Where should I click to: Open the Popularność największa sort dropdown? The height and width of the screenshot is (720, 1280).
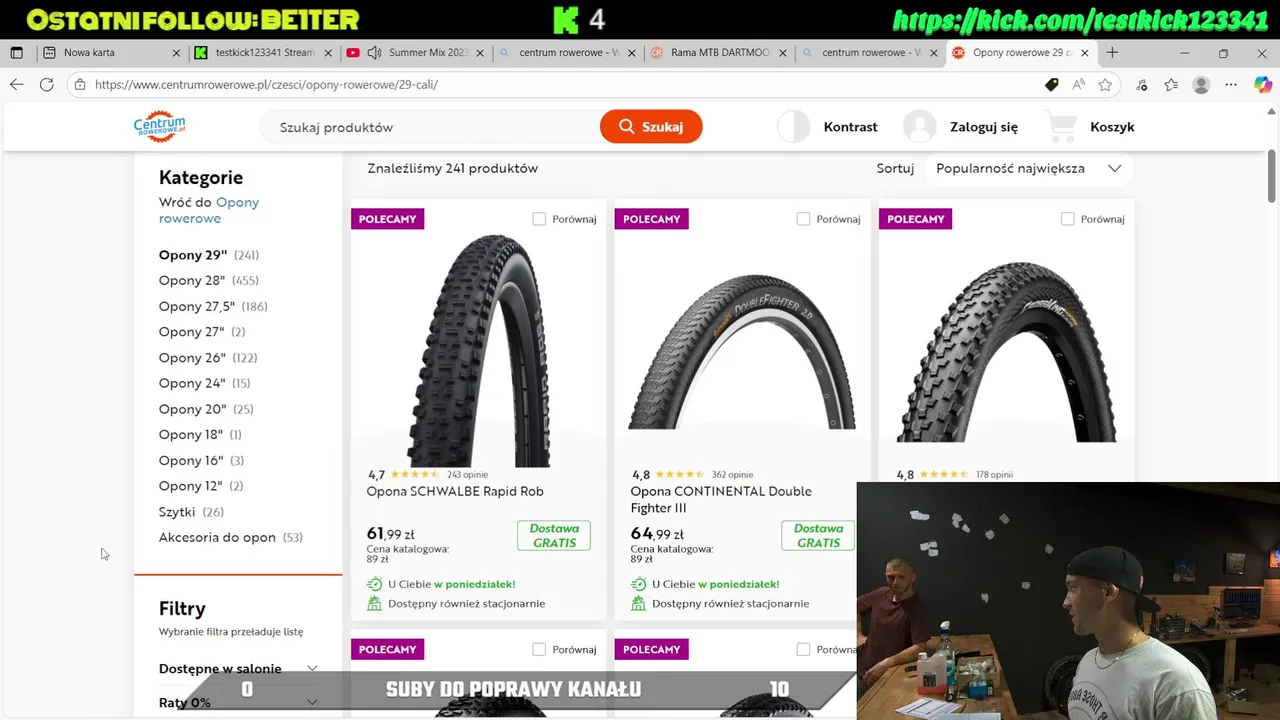click(1028, 168)
